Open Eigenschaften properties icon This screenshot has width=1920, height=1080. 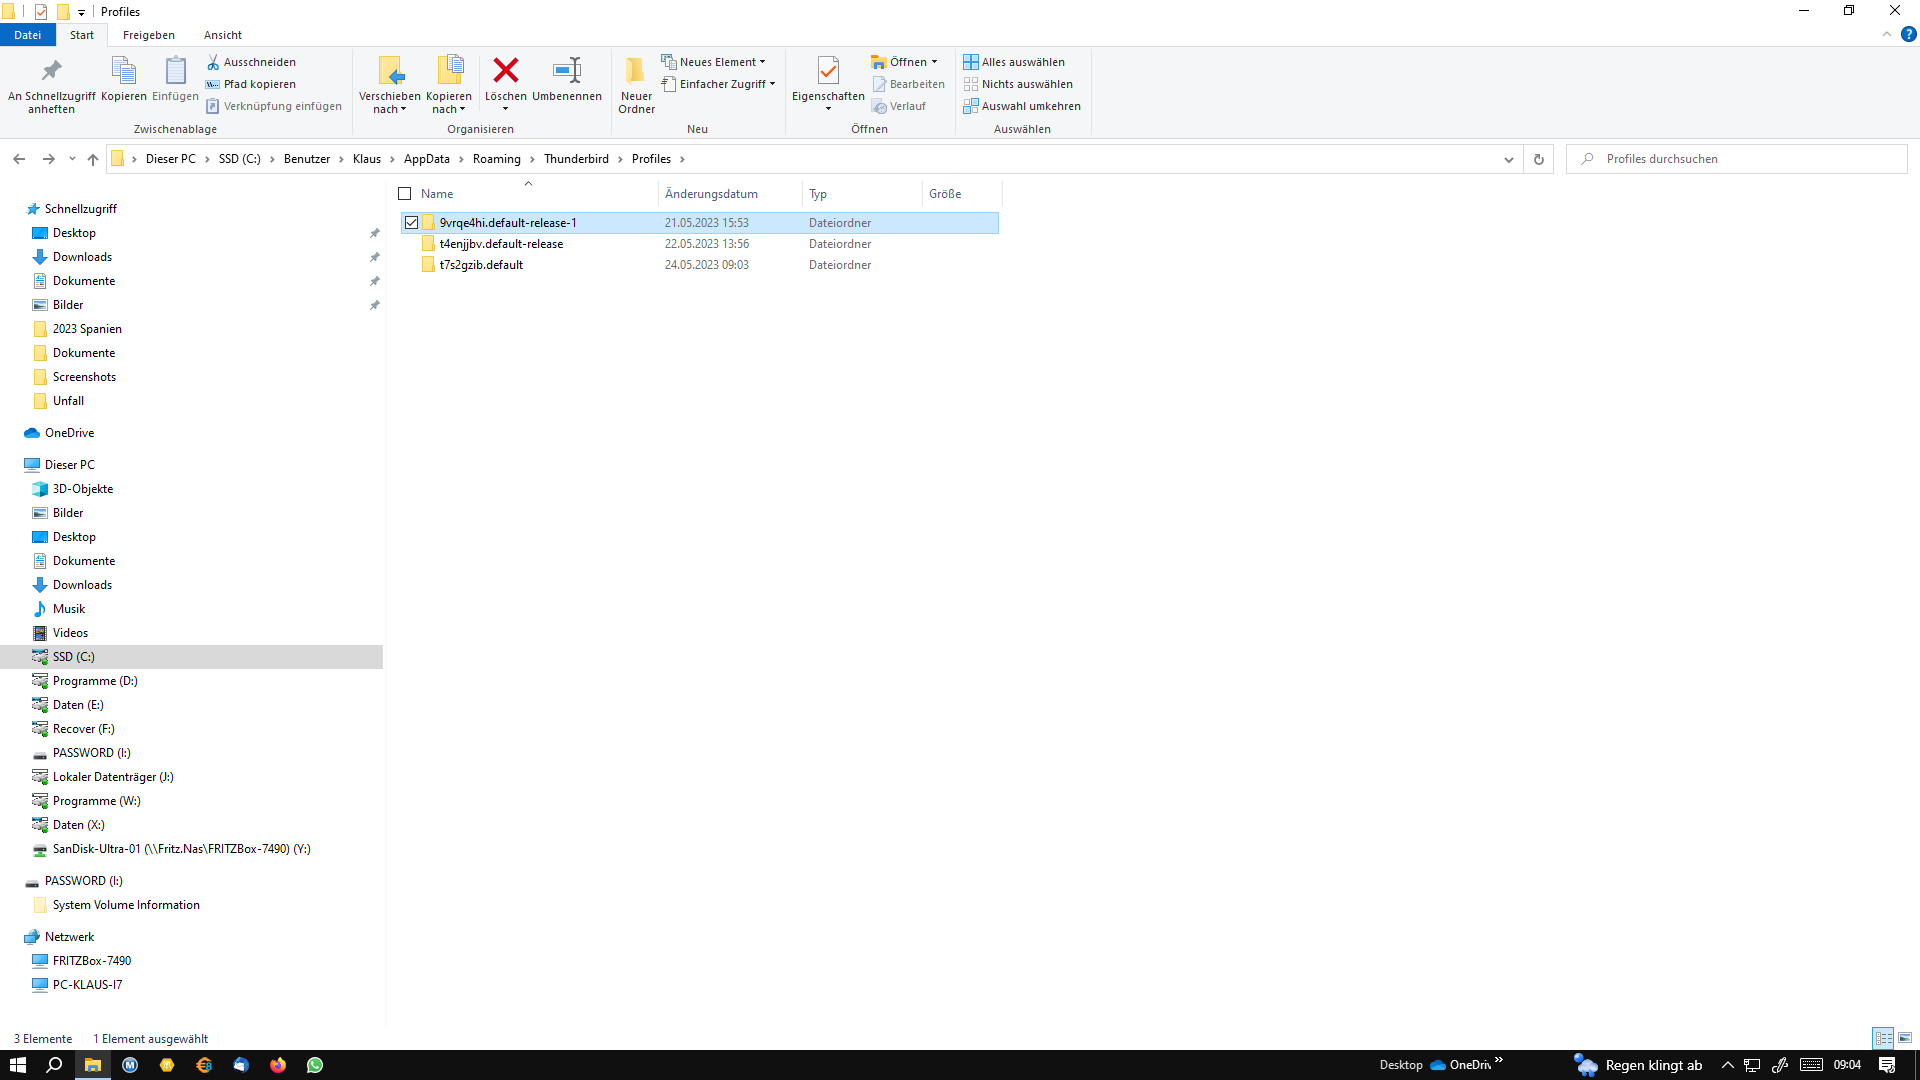828,70
